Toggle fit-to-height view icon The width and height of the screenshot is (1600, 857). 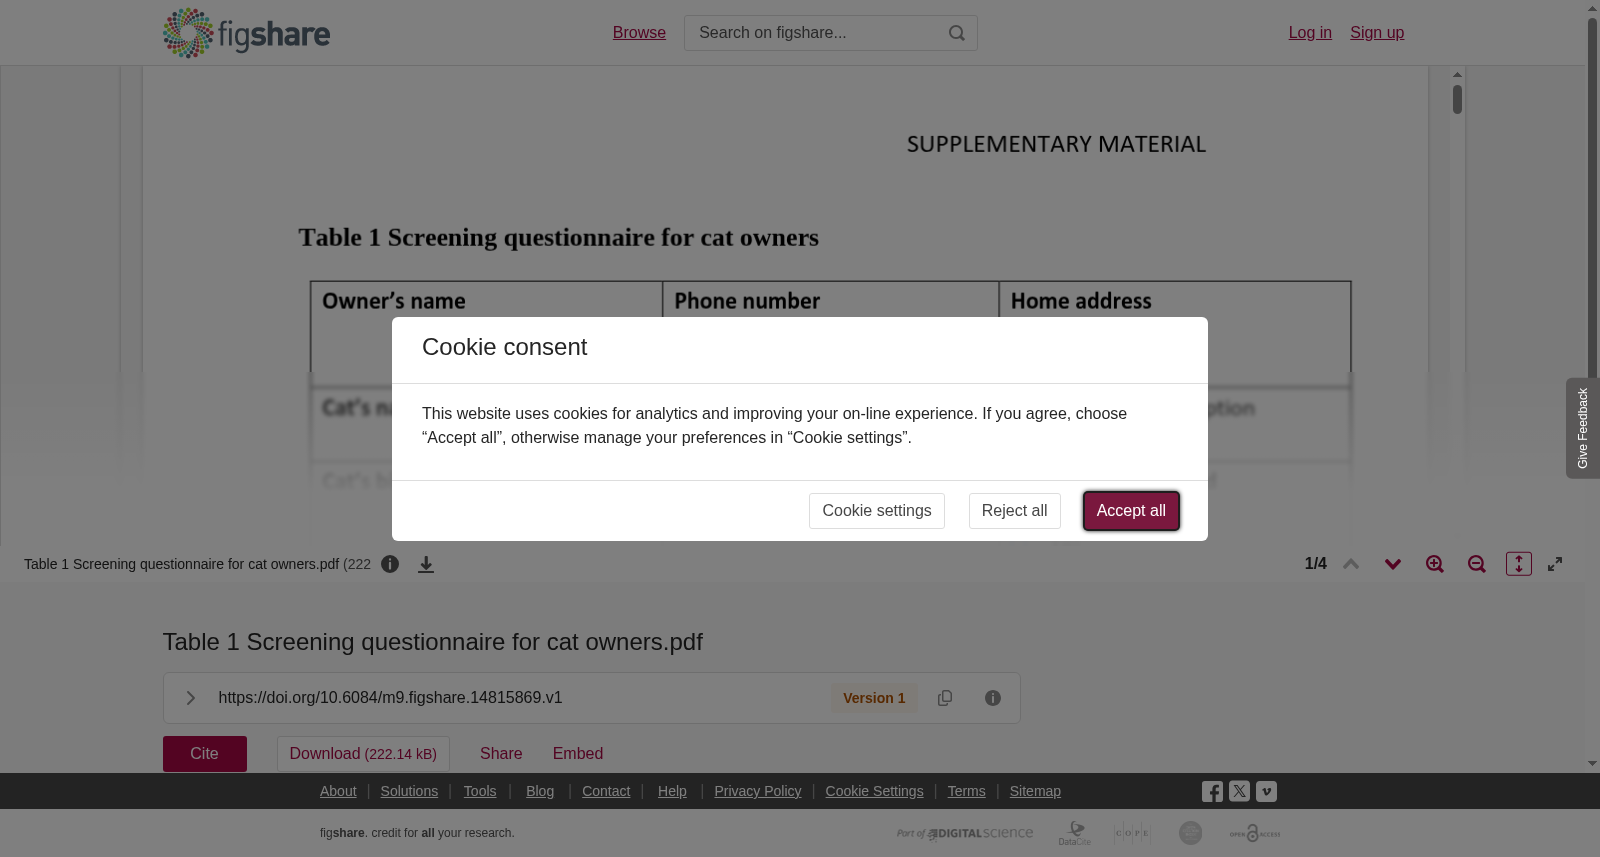1519,564
